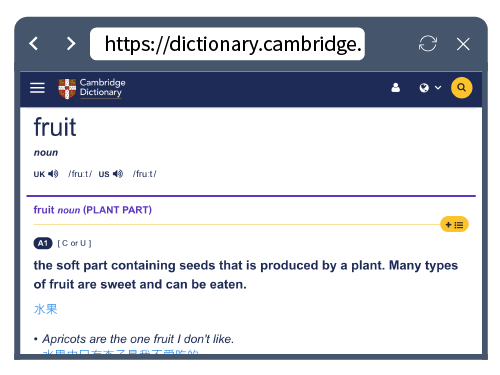Click the [C or U] grammar label
Image resolution: width=500 pixels, height=375 pixels.
[74, 243]
